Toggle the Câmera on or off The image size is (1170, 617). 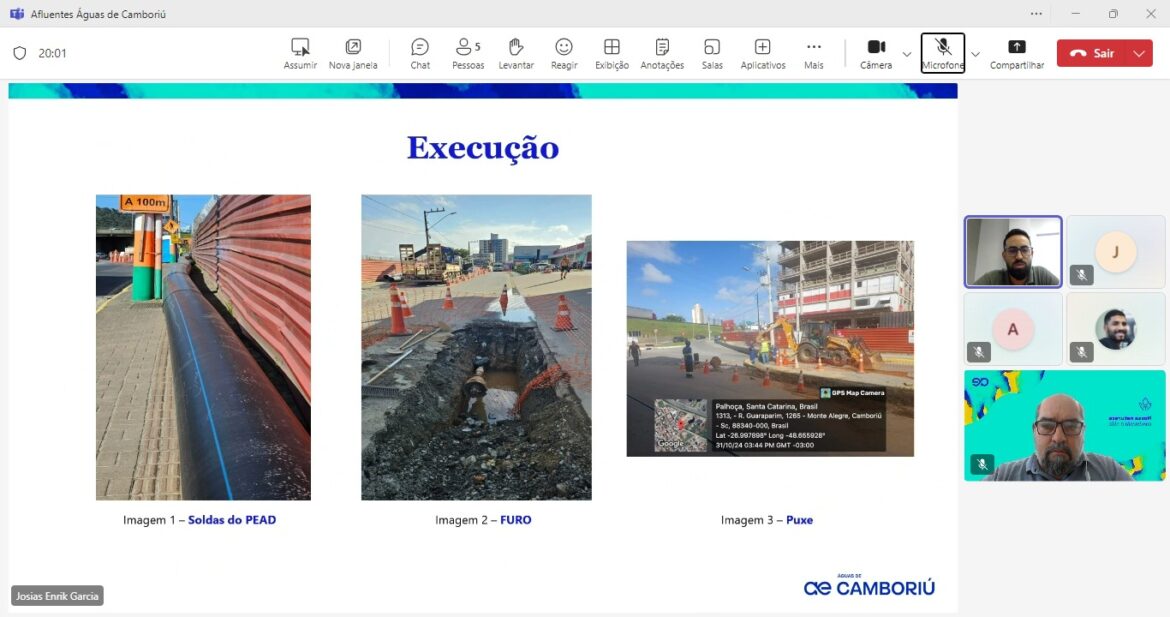coord(876,53)
